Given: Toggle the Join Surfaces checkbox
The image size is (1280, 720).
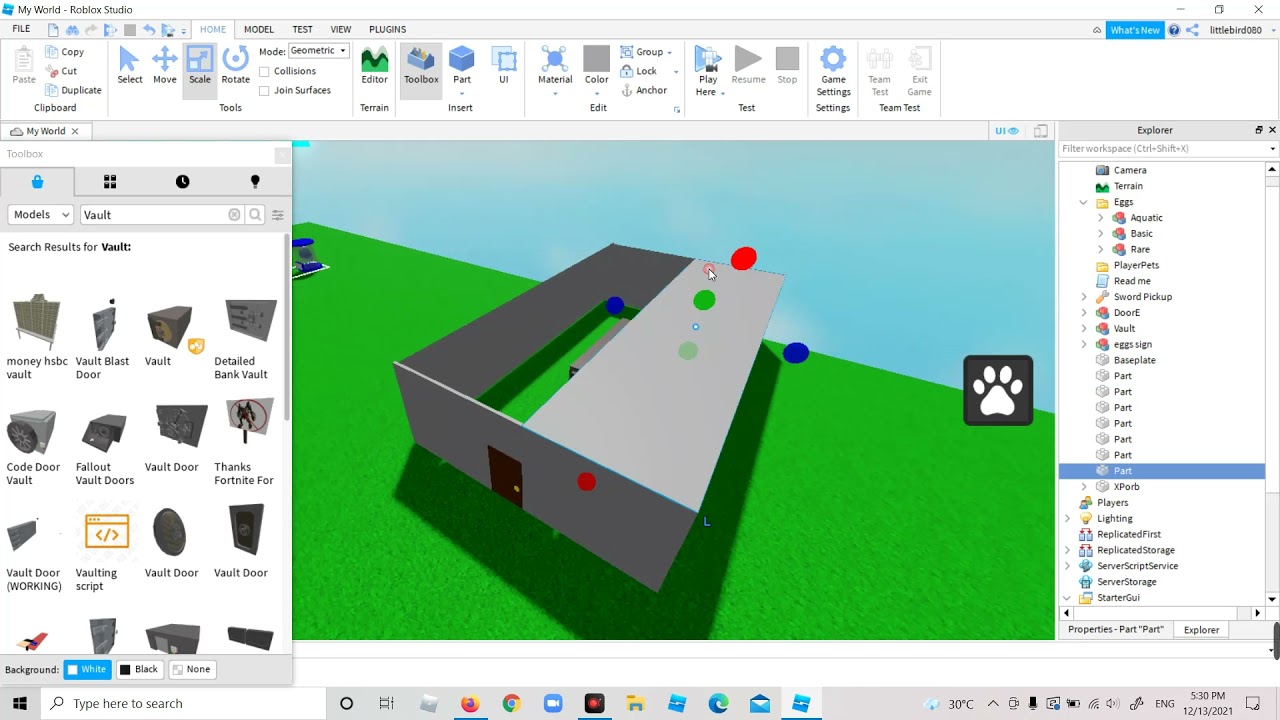Looking at the screenshot, I should point(264,90).
